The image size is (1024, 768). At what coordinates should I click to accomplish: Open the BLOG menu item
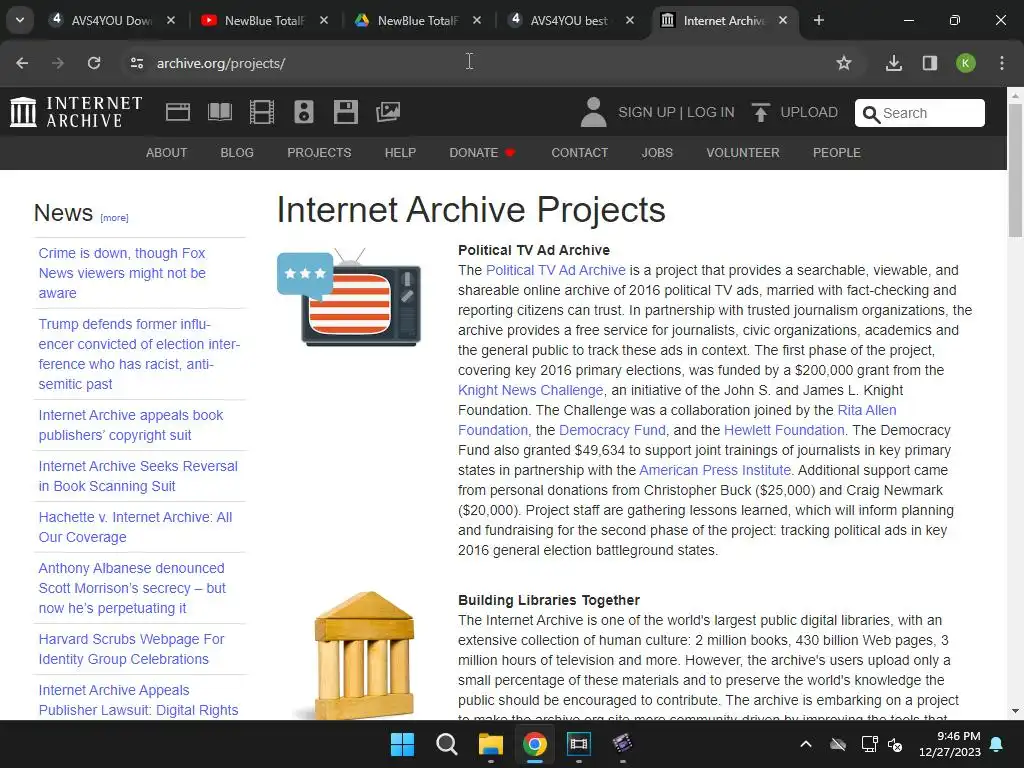(x=237, y=153)
